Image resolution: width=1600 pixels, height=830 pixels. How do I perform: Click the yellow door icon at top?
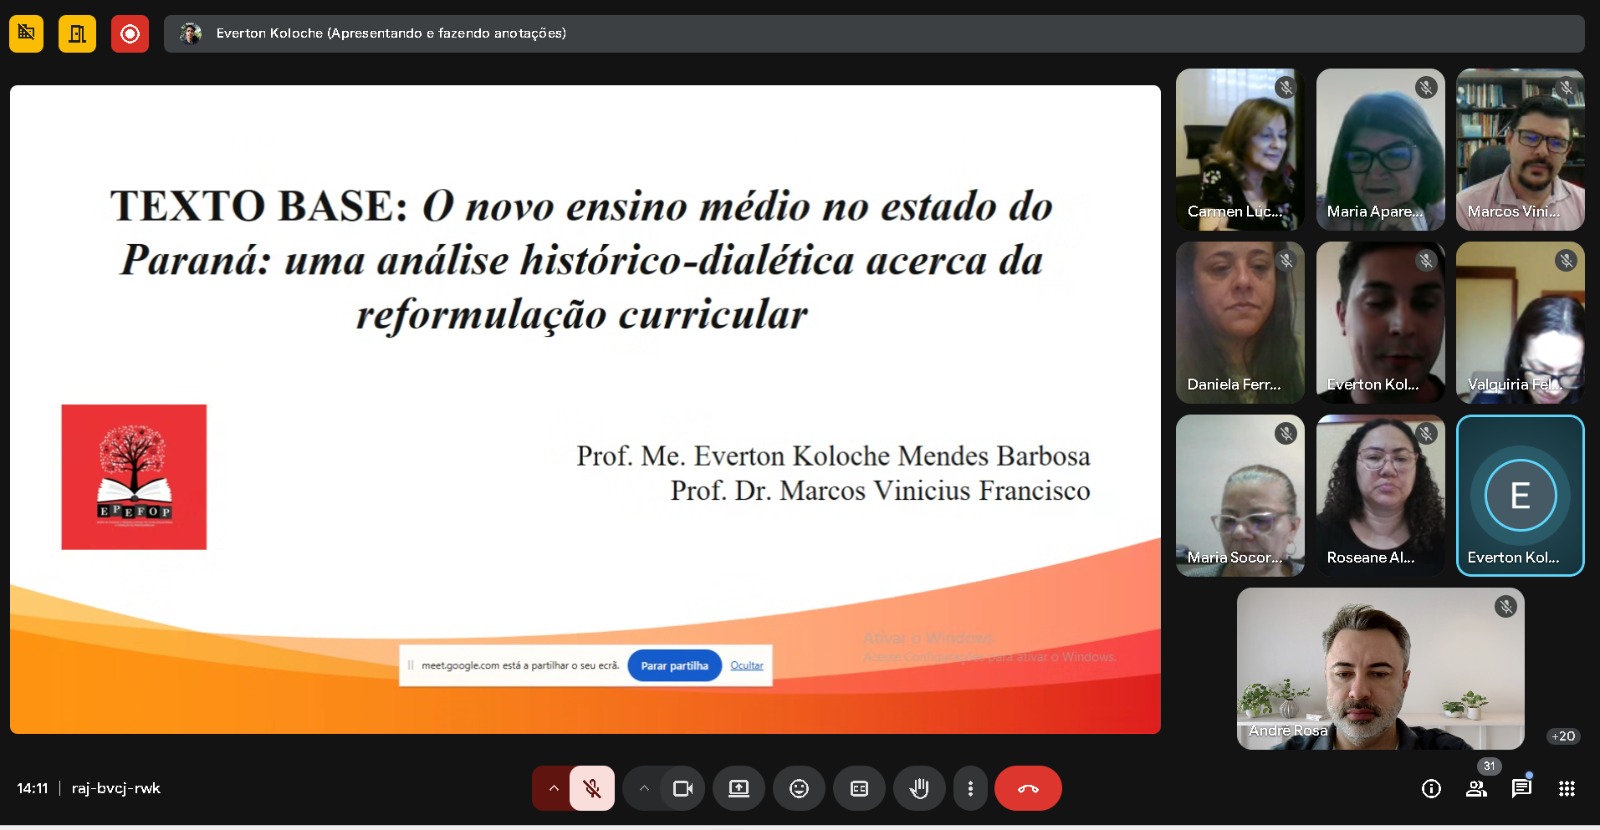(77, 33)
